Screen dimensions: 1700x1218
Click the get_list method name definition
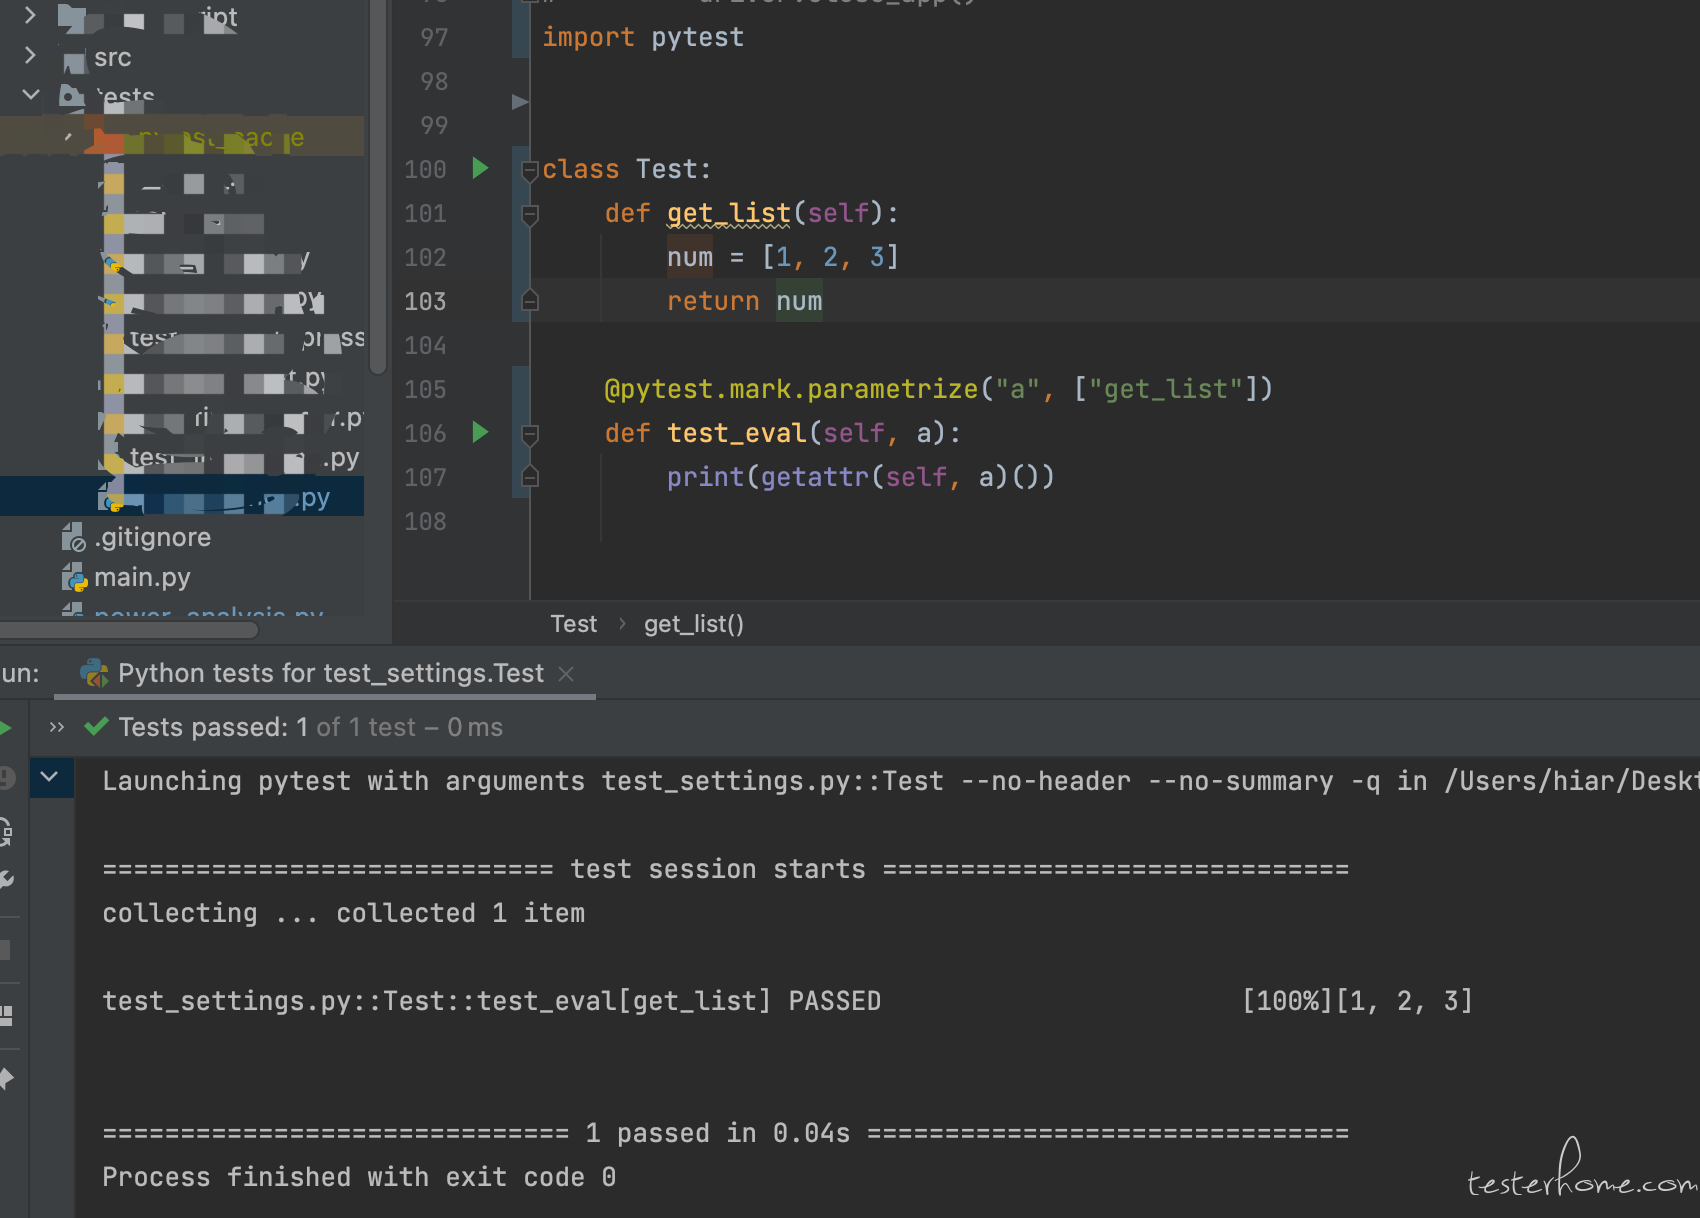[x=729, y=213]
